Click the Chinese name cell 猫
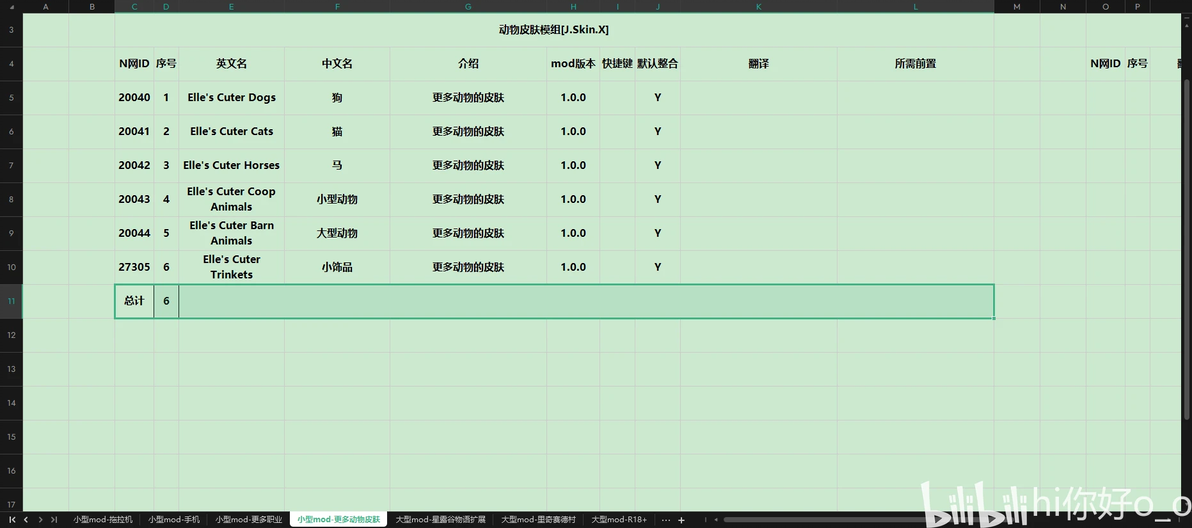 pyautogui.click(x=337, y=131)
